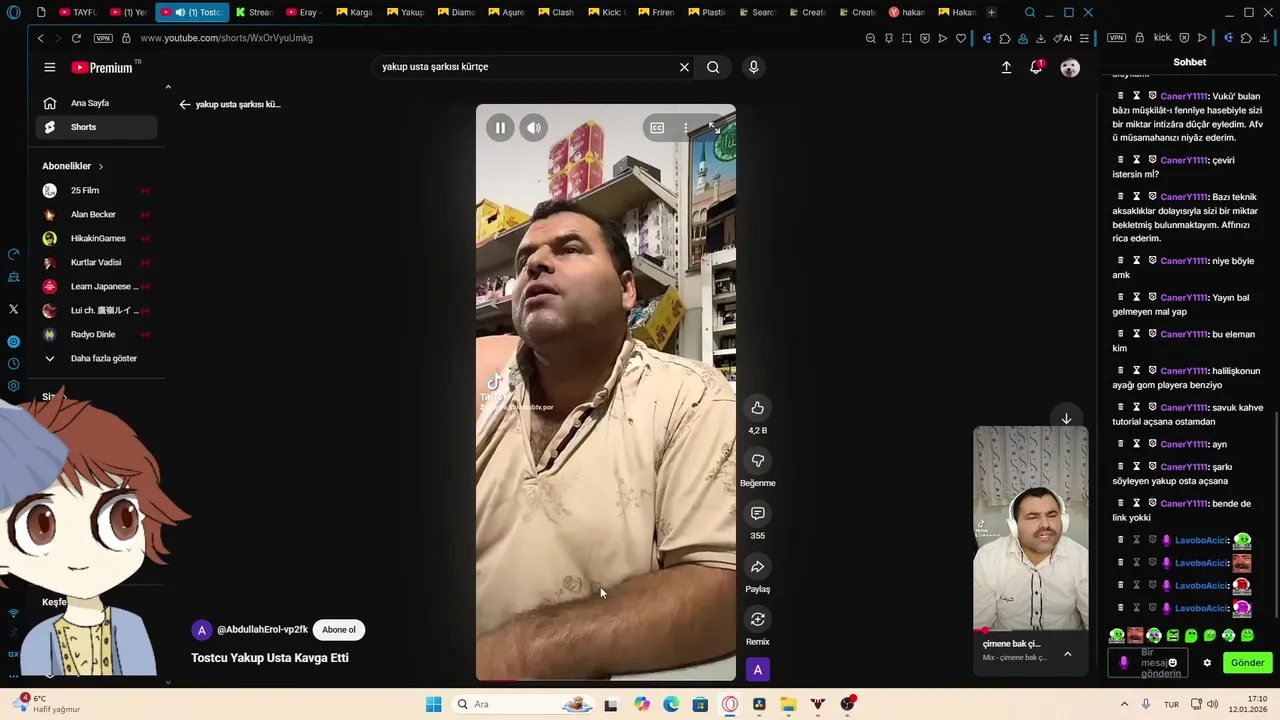Image resolution: width=1280 pixels, height=720 pixels.
Task: Open YouTube notifications bell
Action: (1036, 67)
